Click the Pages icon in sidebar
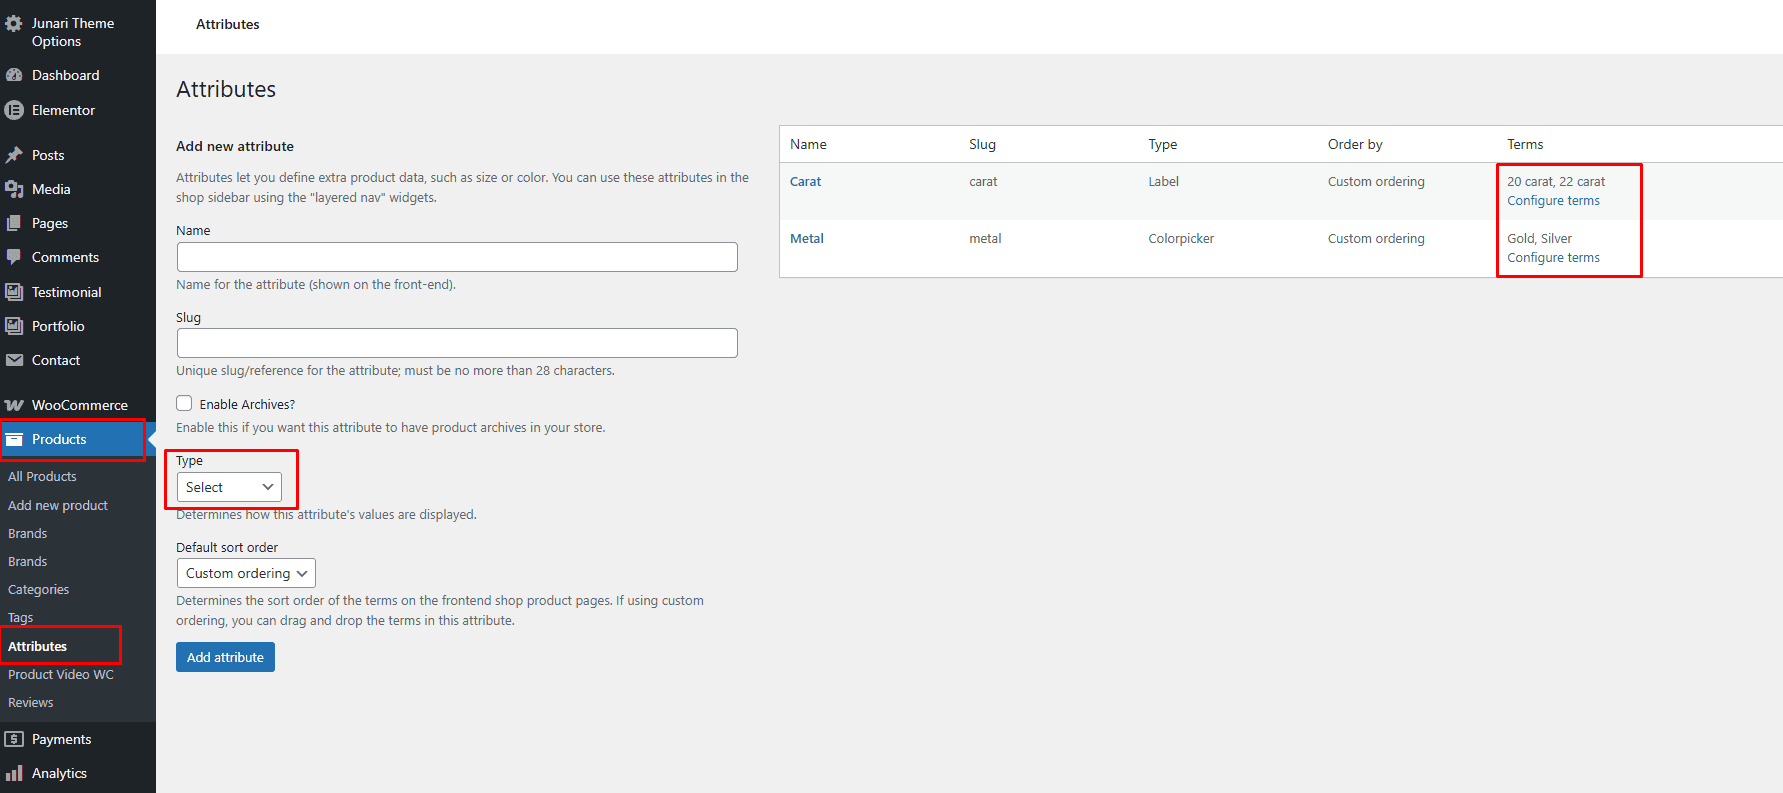 click(x=14, y=223)
